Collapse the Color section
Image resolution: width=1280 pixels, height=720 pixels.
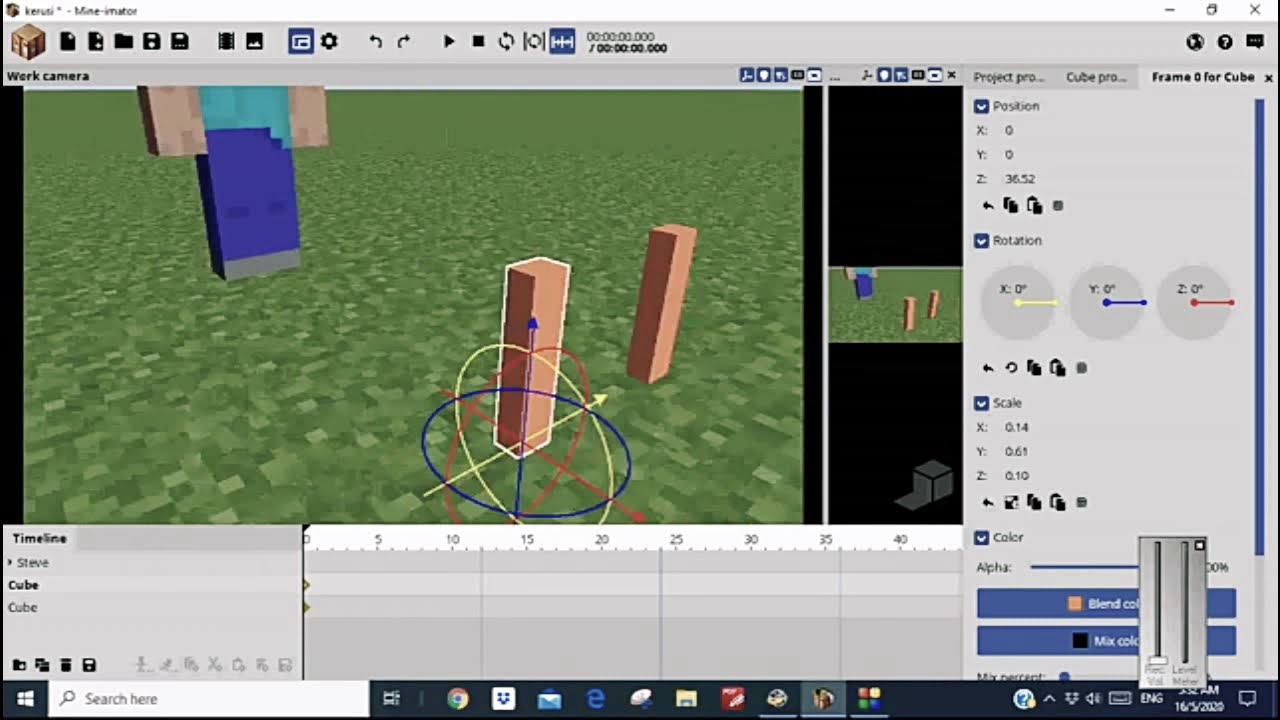coord(981,538)
